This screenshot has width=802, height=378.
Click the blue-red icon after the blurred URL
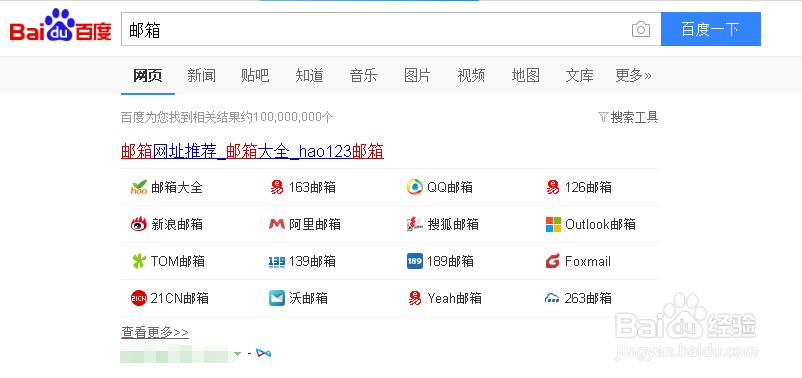tap(263, 353)
